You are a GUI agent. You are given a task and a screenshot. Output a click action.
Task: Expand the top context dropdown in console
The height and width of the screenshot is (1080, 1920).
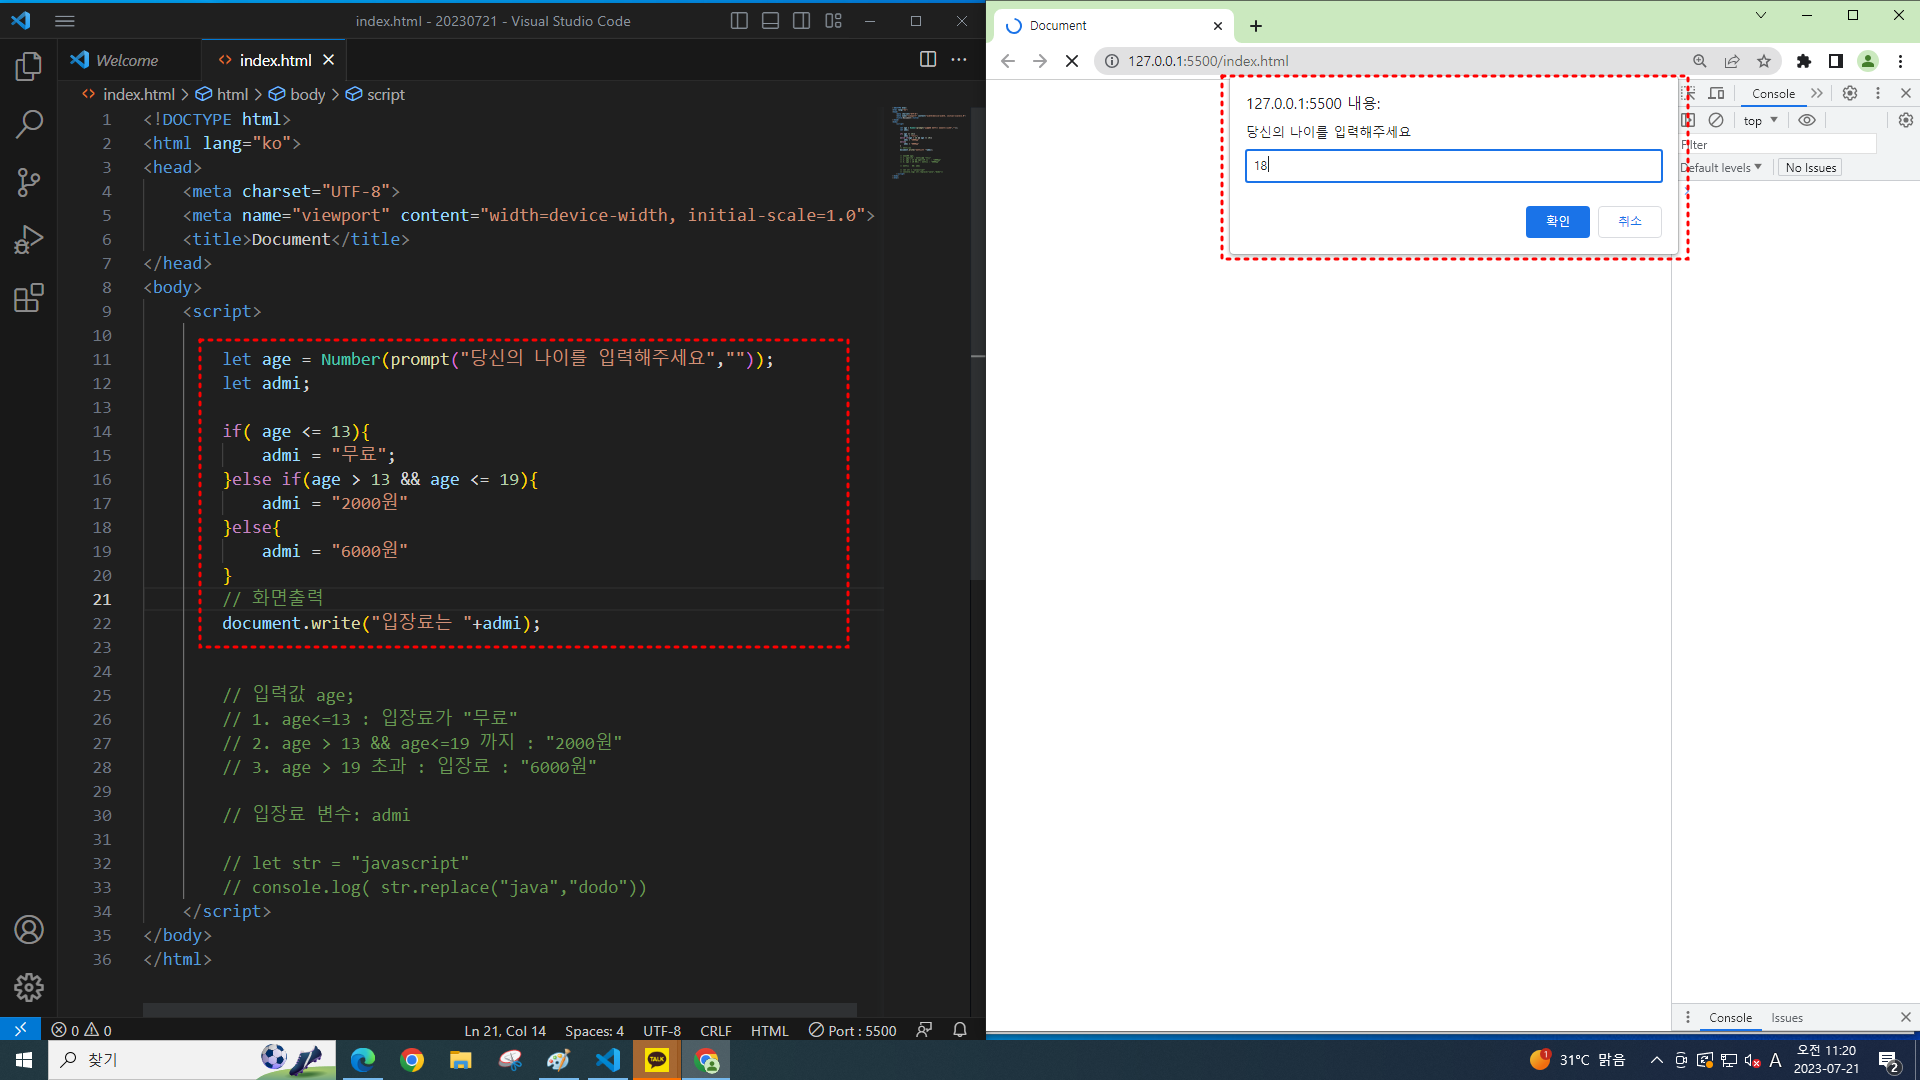(1760, 120)
